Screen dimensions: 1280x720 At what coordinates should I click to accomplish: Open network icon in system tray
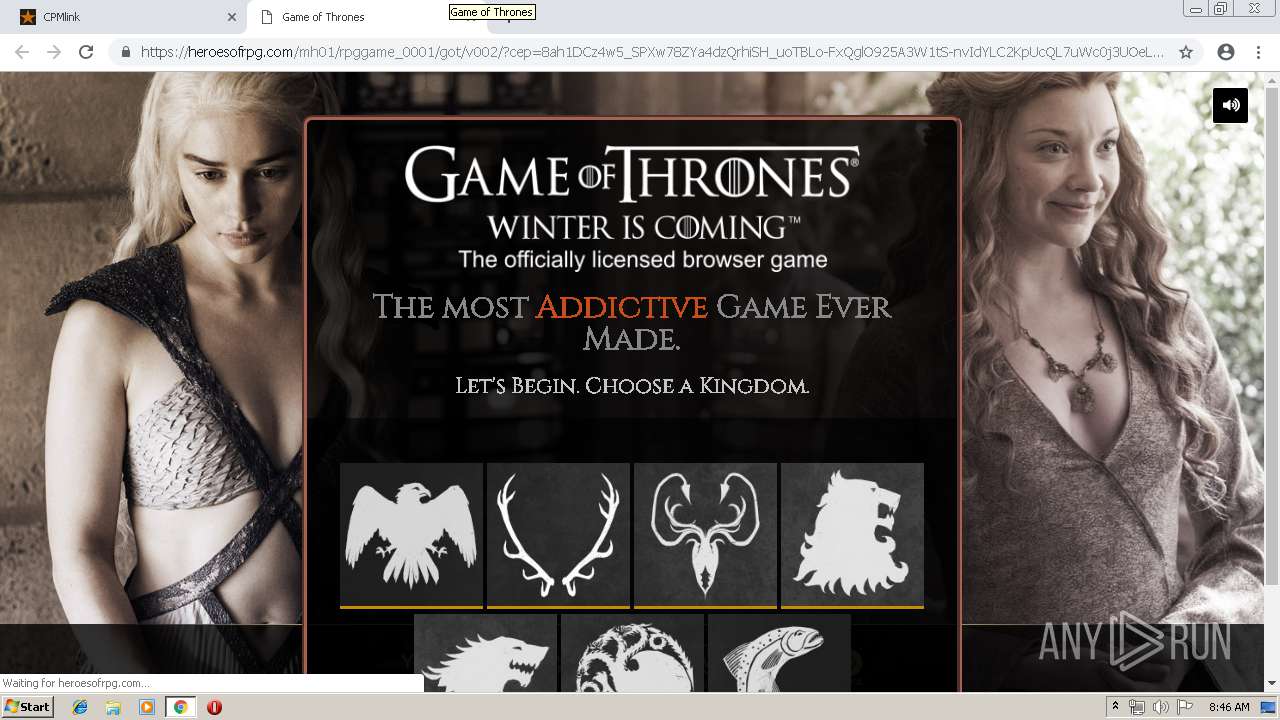1137,707
